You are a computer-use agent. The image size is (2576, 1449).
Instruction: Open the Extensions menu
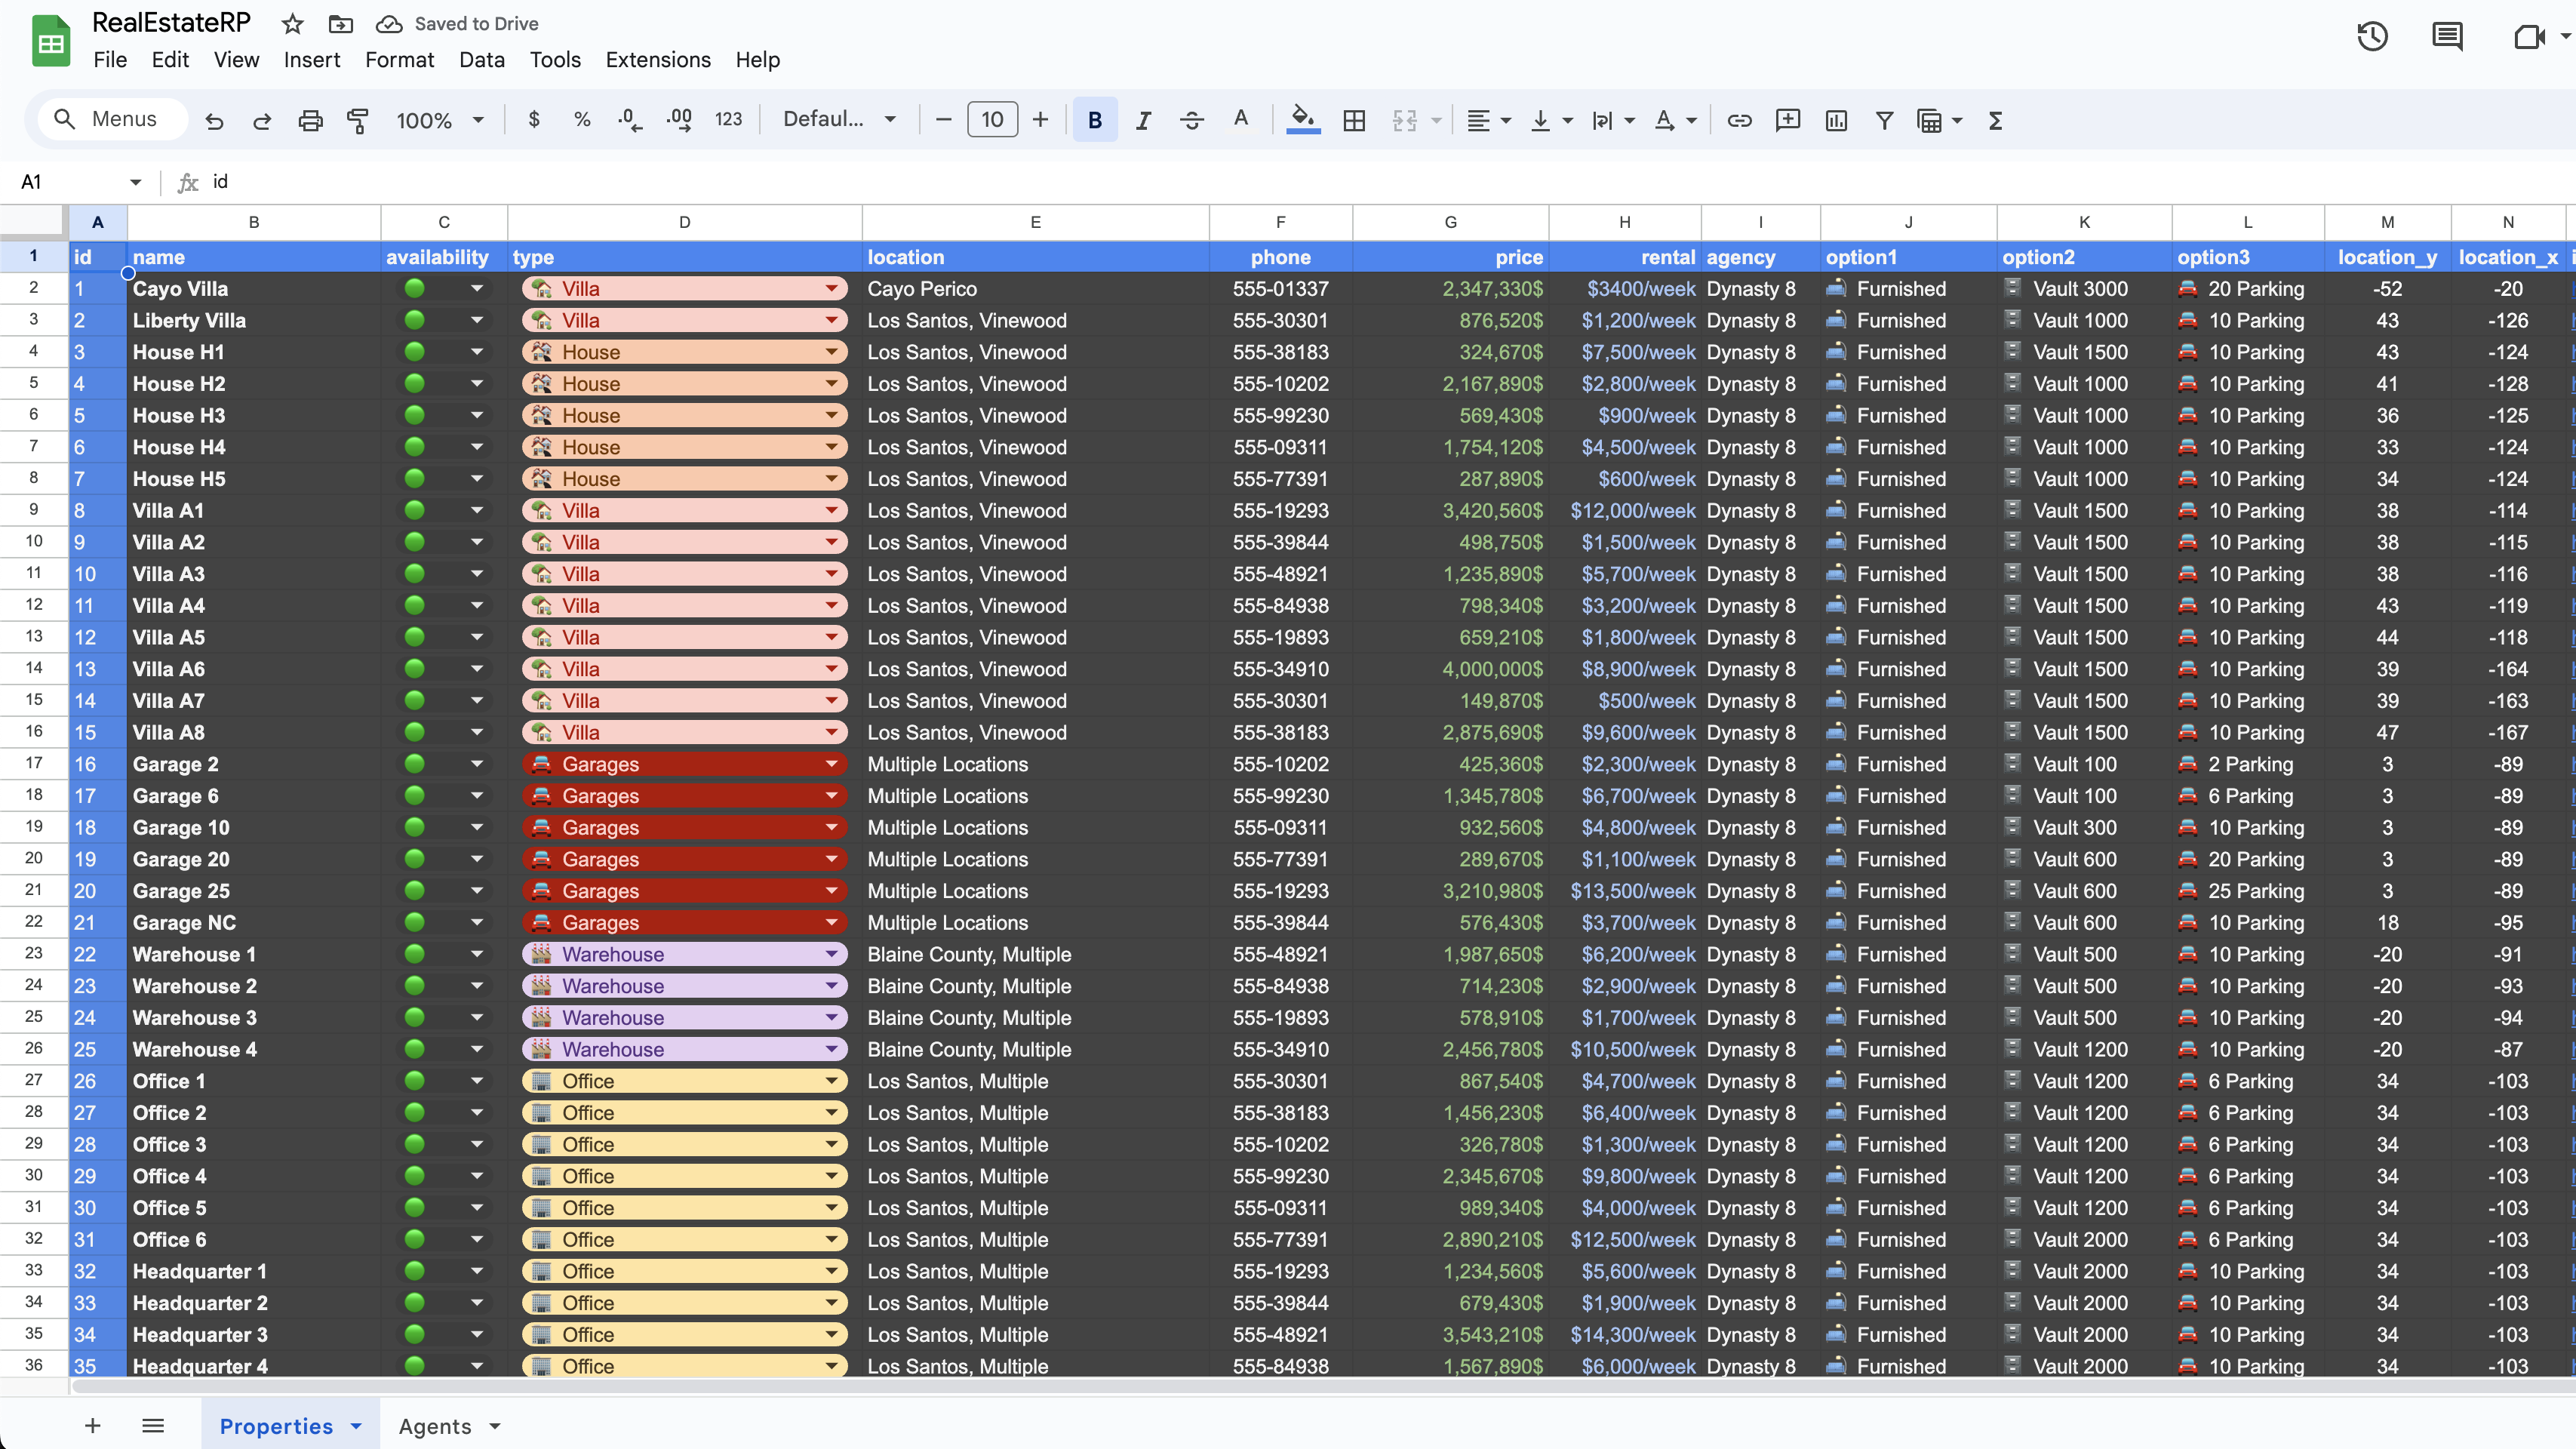tap(657, 60)
